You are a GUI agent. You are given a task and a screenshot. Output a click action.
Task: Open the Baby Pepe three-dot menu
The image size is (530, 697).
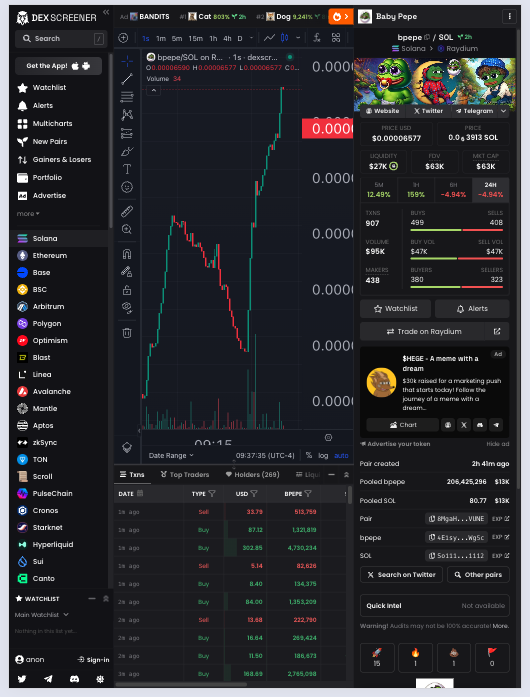pos(510,16)
